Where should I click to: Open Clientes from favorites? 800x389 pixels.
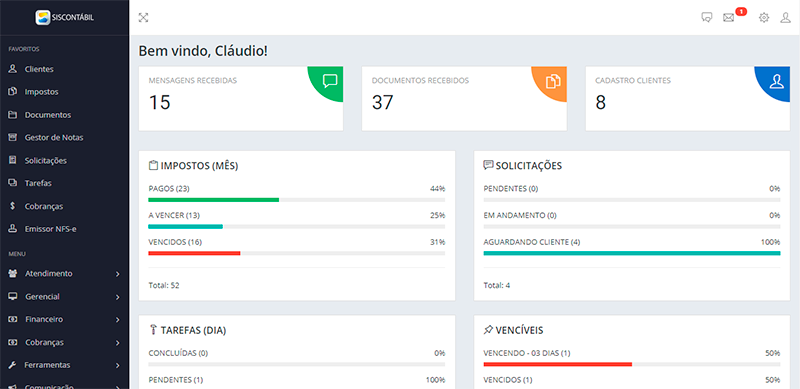(39, 69)
